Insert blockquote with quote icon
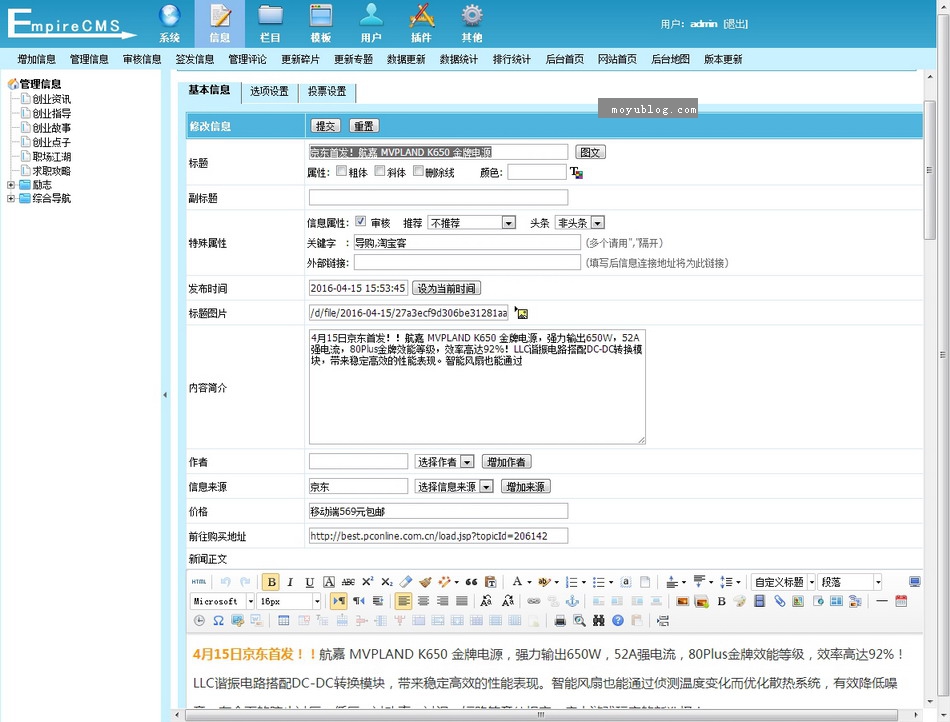Image resolution: width=950 pixels, height=722 pixels. [x=471, y=582]
